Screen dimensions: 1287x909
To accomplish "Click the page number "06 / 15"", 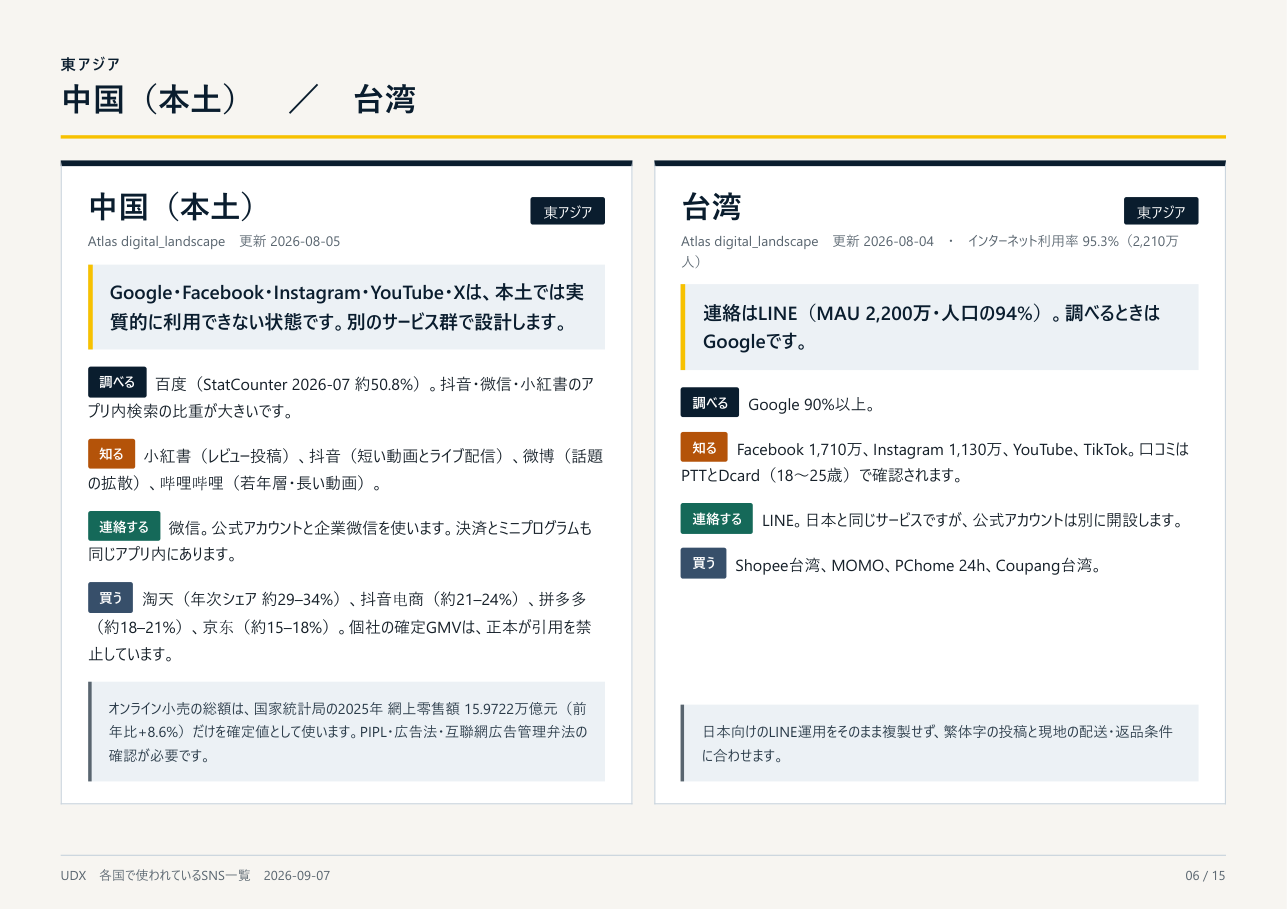I will (x=1205, y=876).
